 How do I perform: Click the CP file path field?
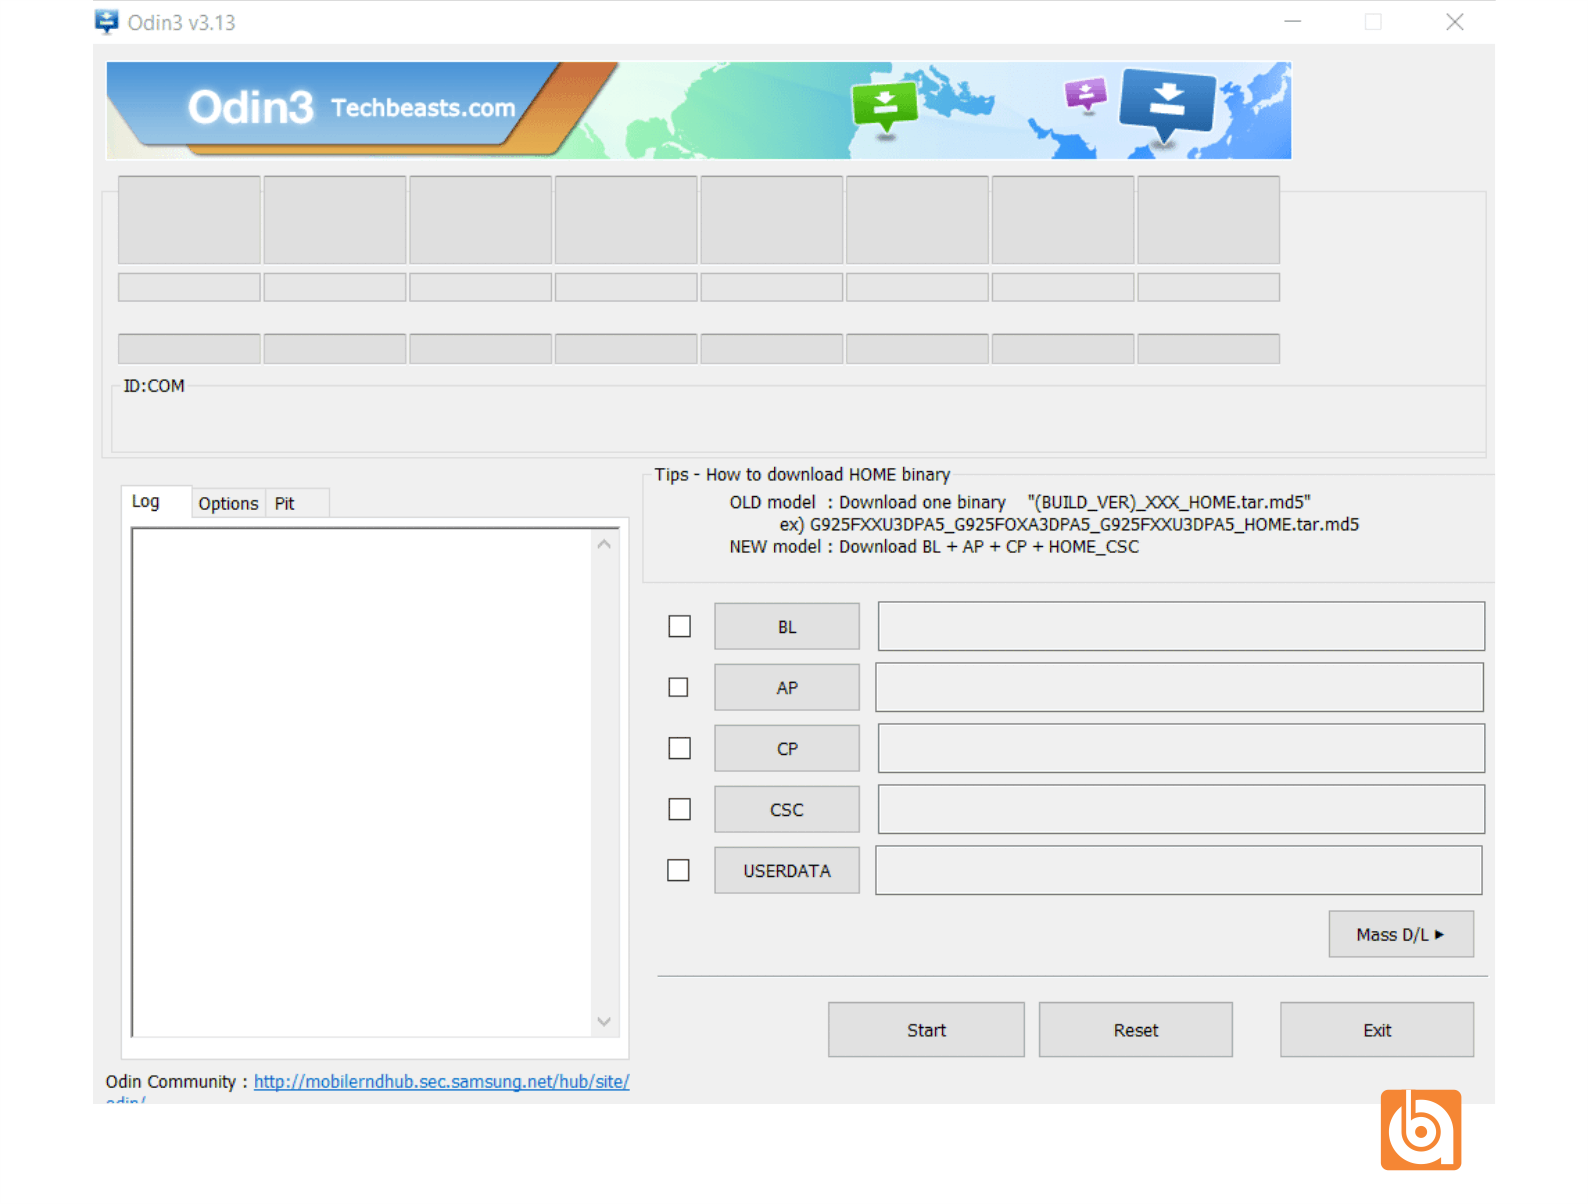tap(1181, 748)
